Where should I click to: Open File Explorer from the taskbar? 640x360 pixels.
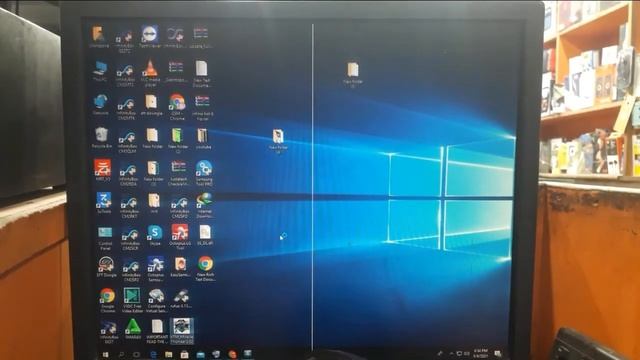pyautogui.click(x=169, y=355)
